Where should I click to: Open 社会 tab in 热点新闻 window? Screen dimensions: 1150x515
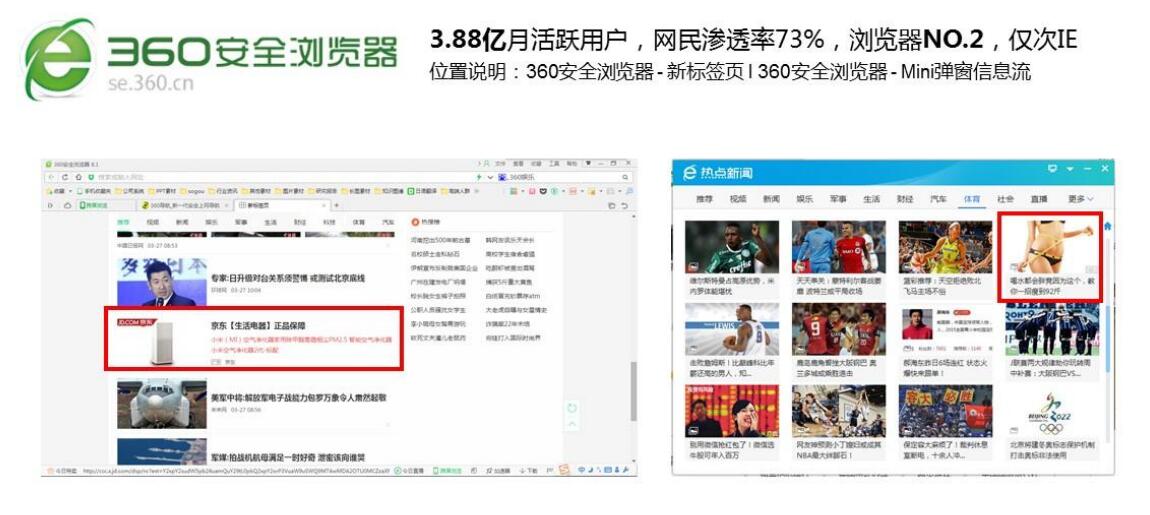(1006, 199)
